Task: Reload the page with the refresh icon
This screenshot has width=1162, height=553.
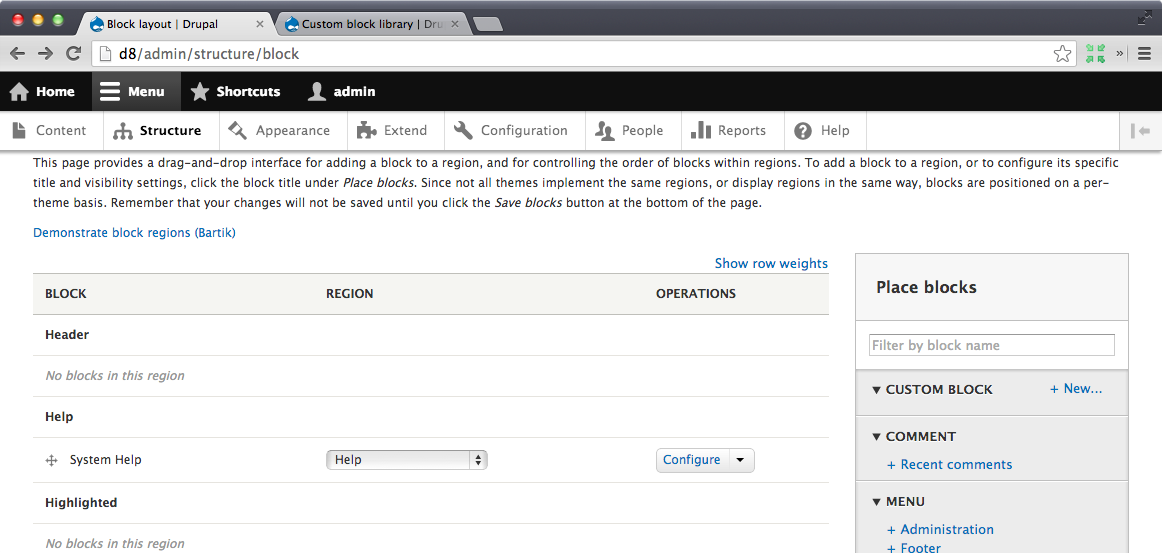Action: click(x=73, y=53)
